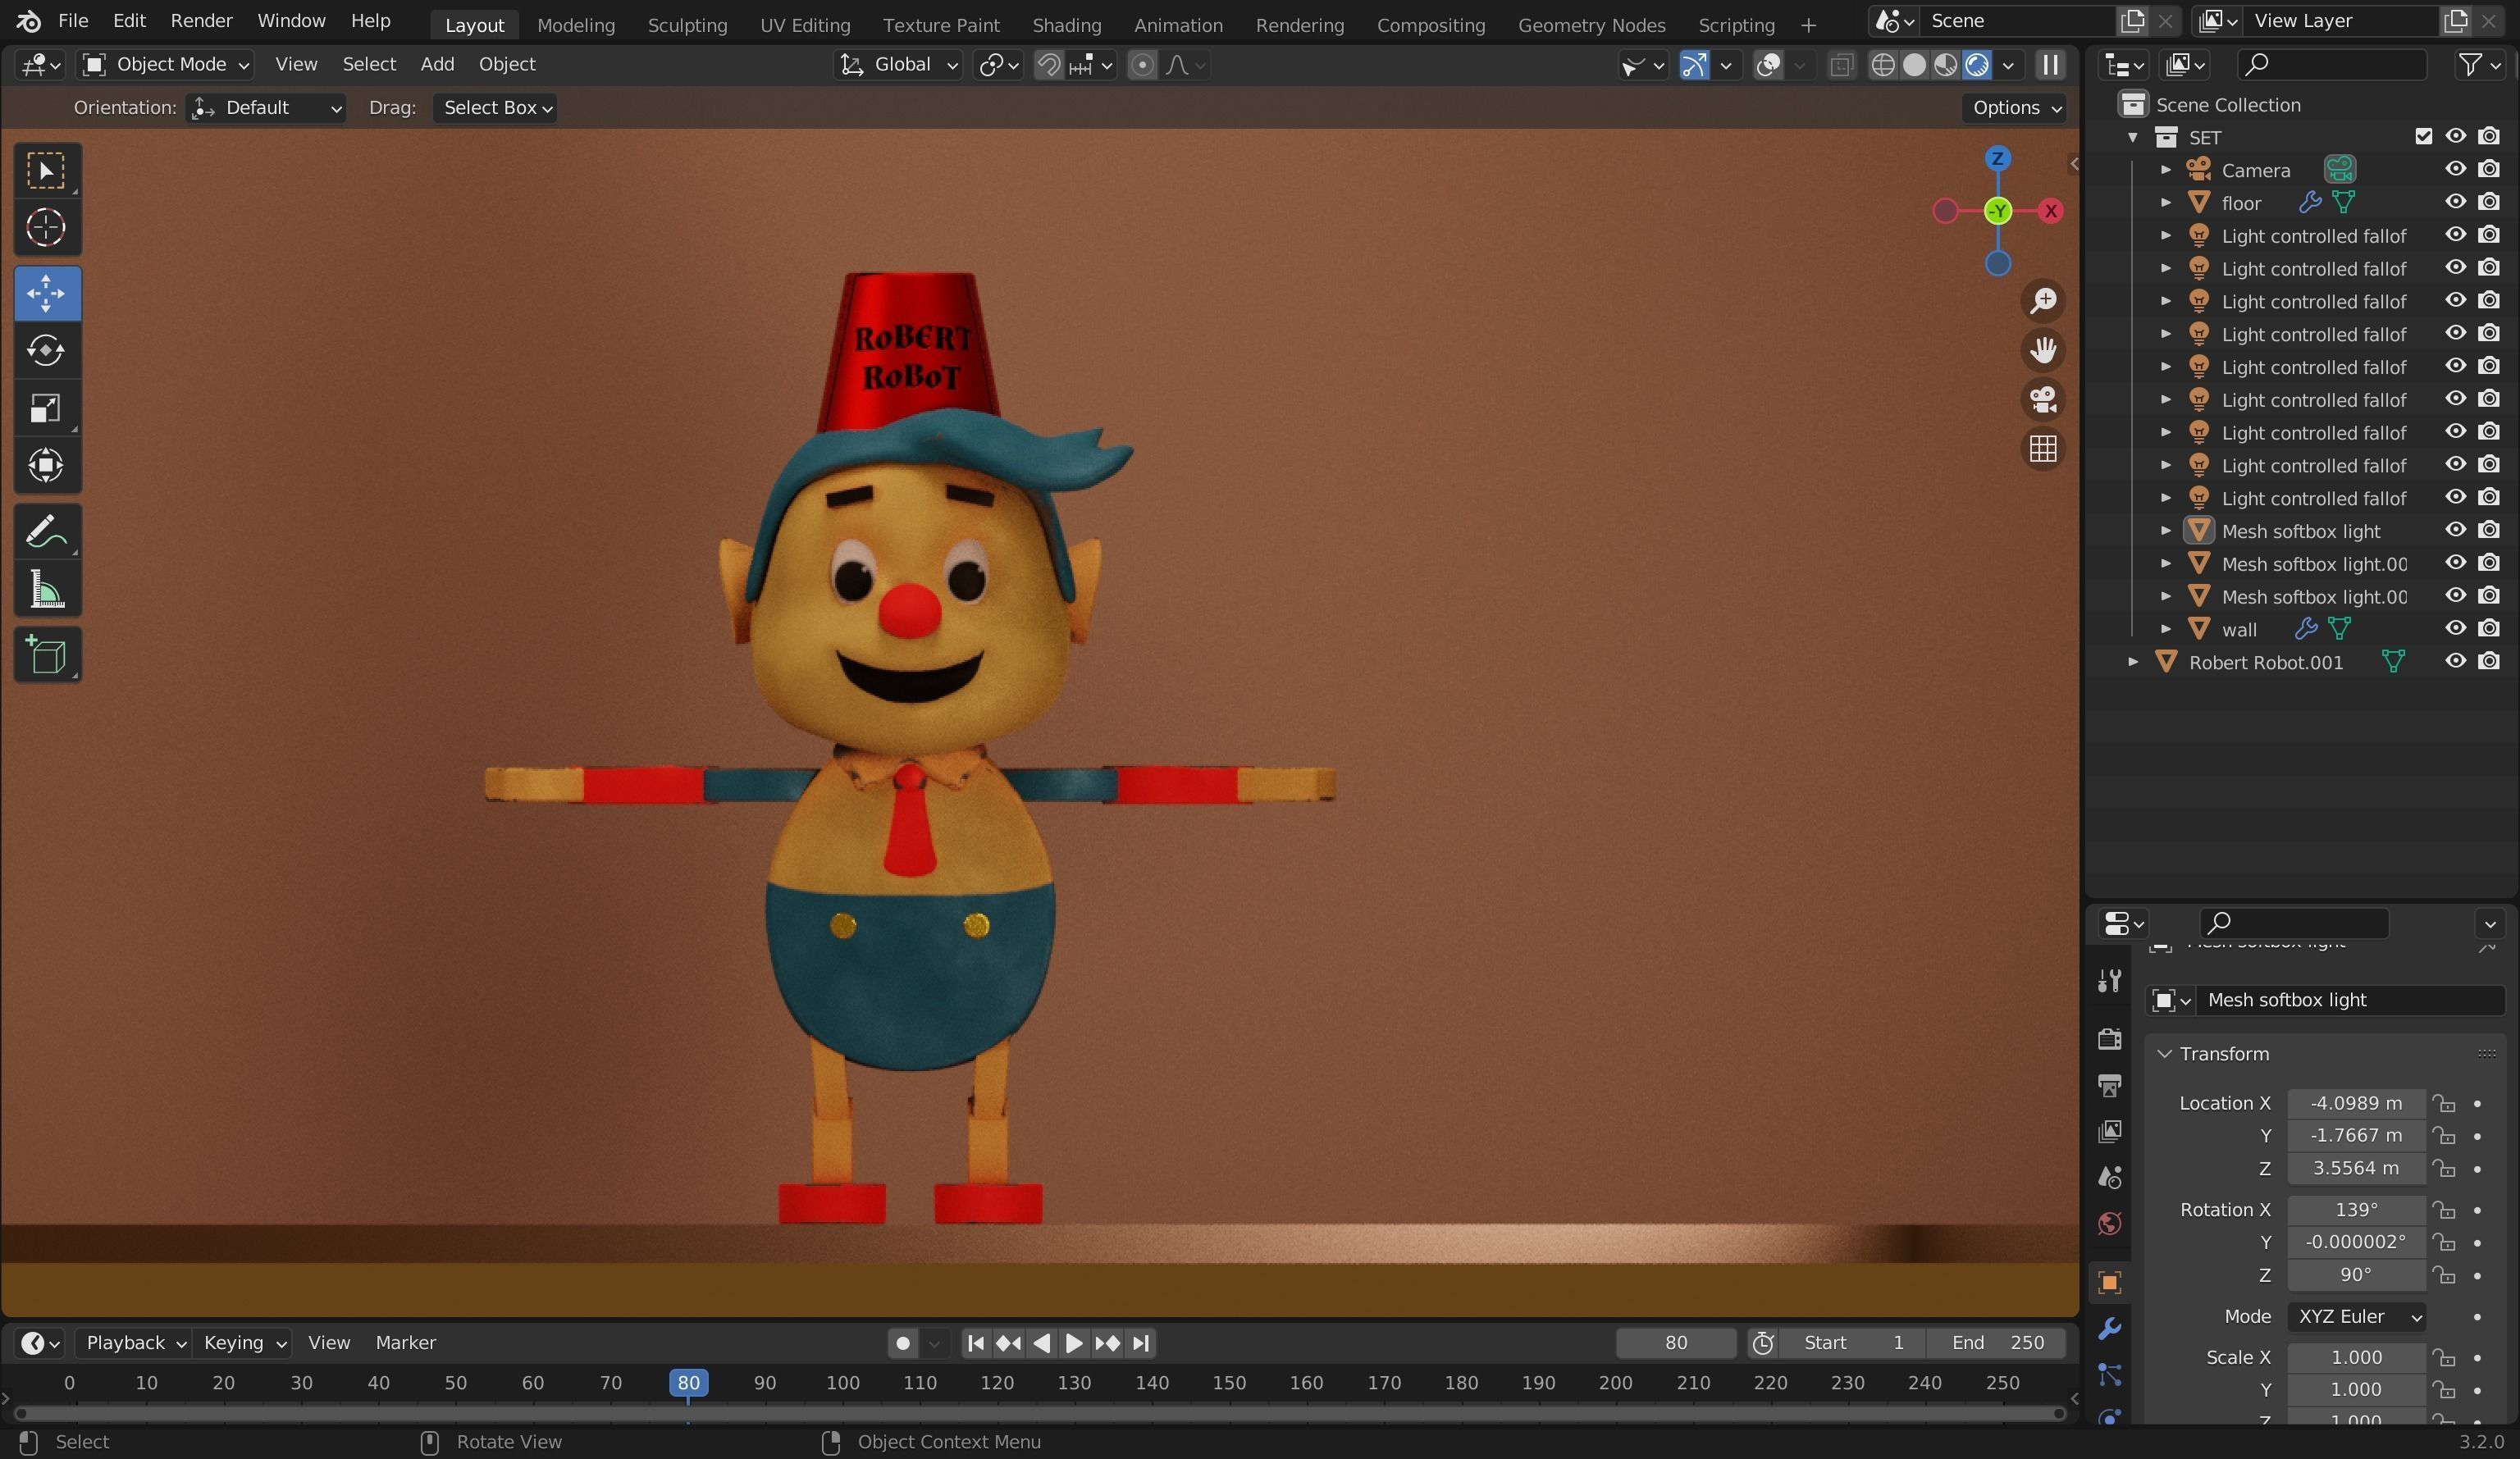
Task: Activate the Scale tool
Action: click(x=46, y=408)
